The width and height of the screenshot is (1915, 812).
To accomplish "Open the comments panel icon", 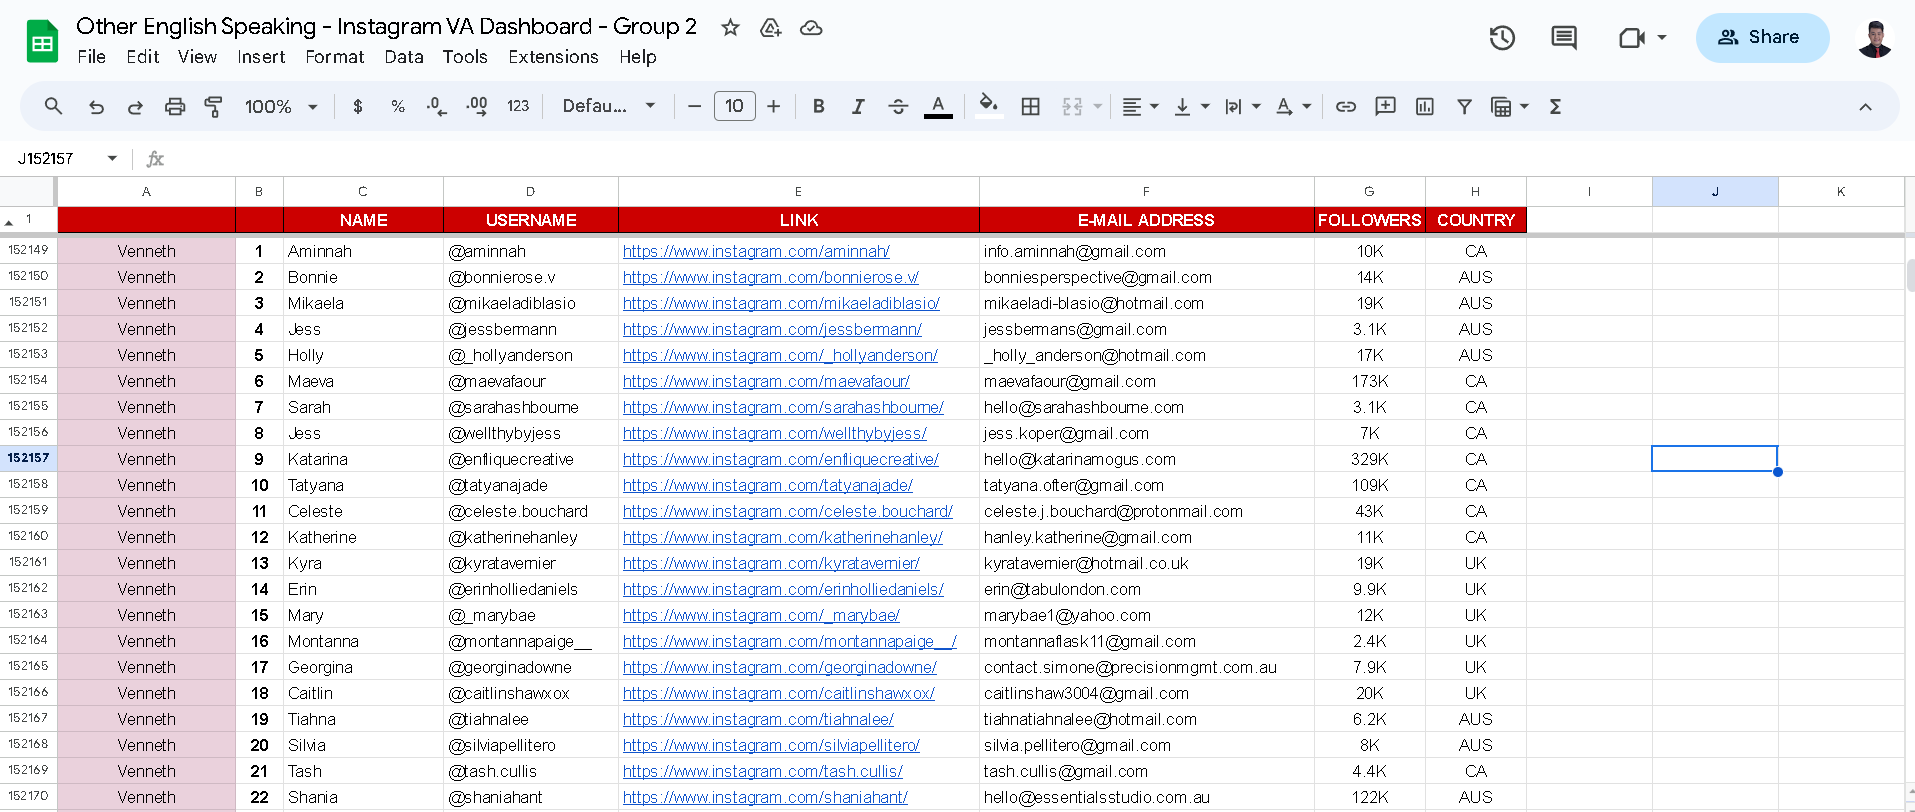I will point(1564,38).
